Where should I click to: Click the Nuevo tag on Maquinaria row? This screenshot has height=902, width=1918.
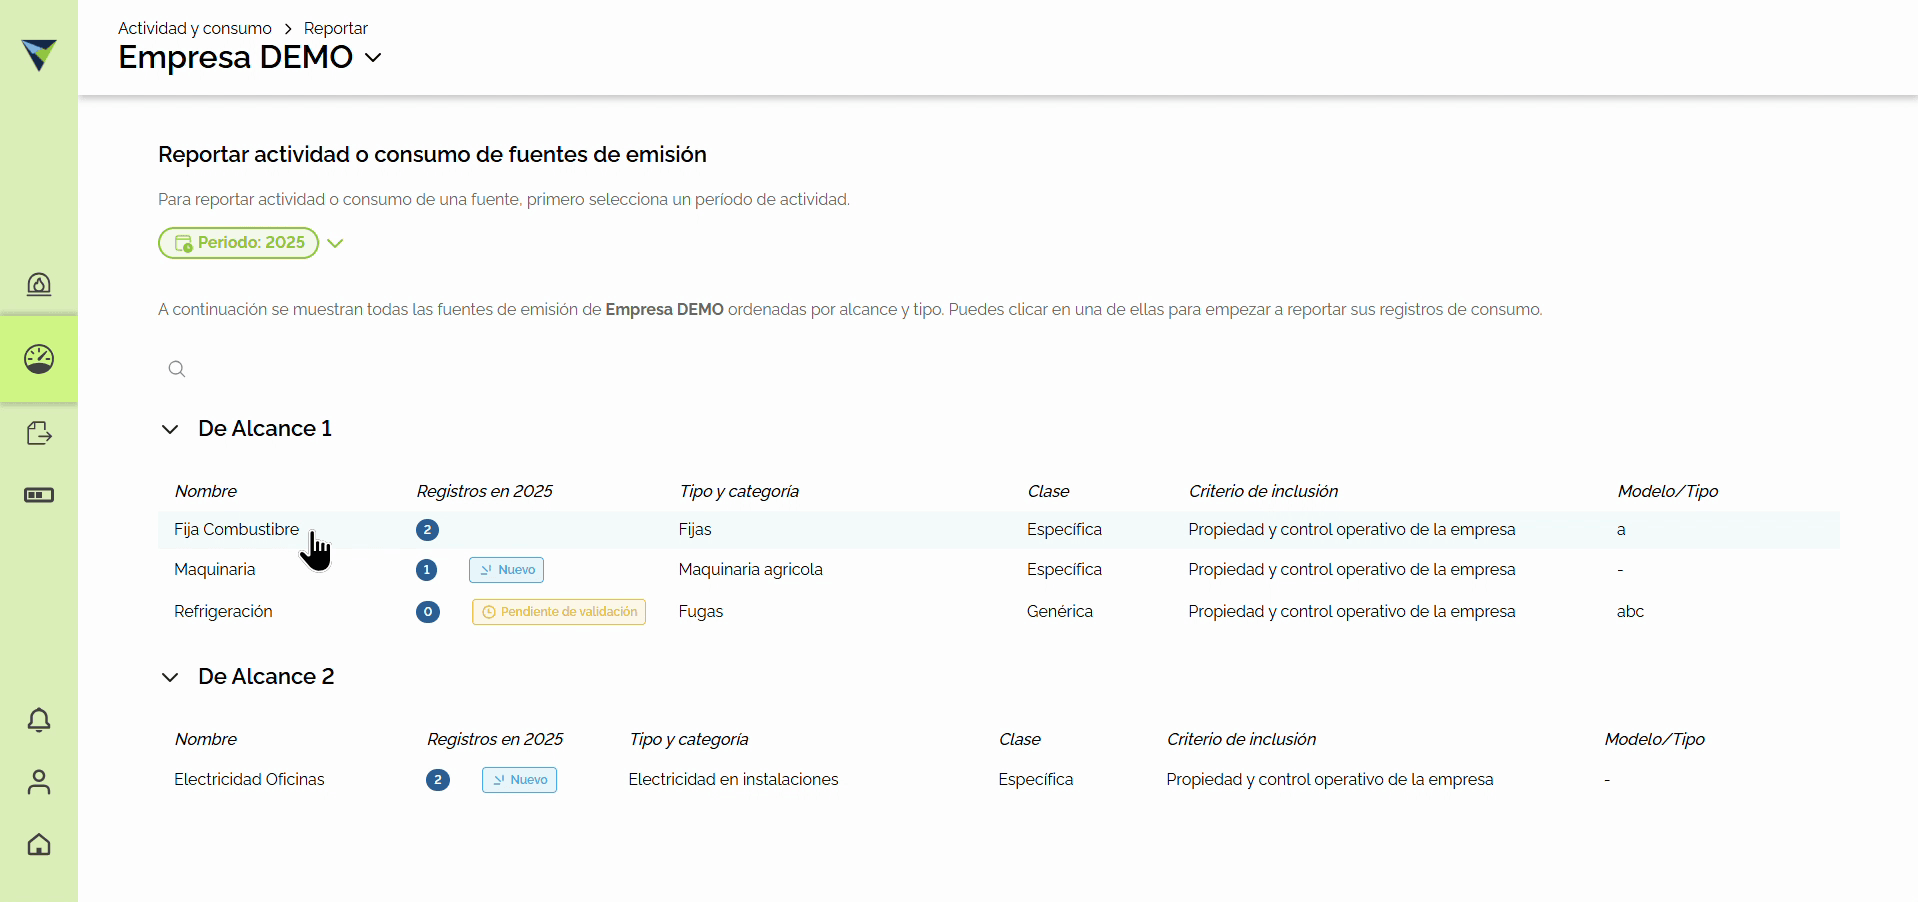[x=506, y=570]
